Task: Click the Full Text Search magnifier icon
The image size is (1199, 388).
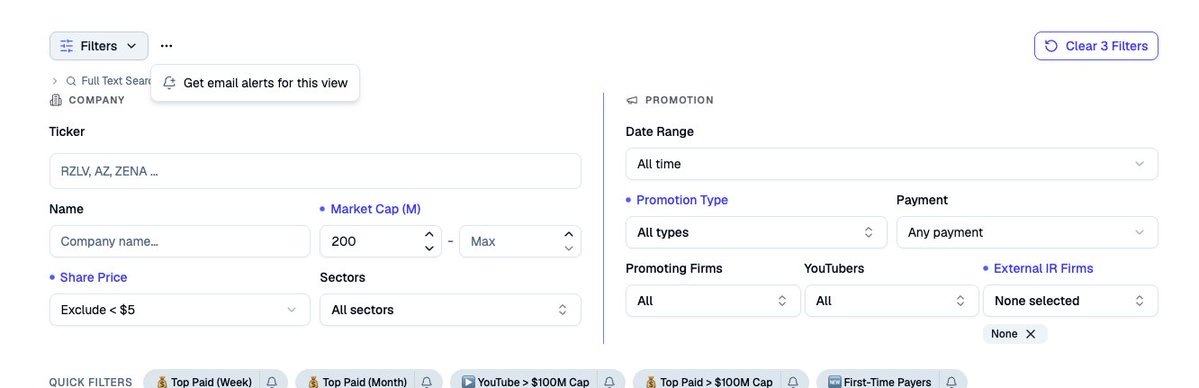Action: [x=71, y=80]
